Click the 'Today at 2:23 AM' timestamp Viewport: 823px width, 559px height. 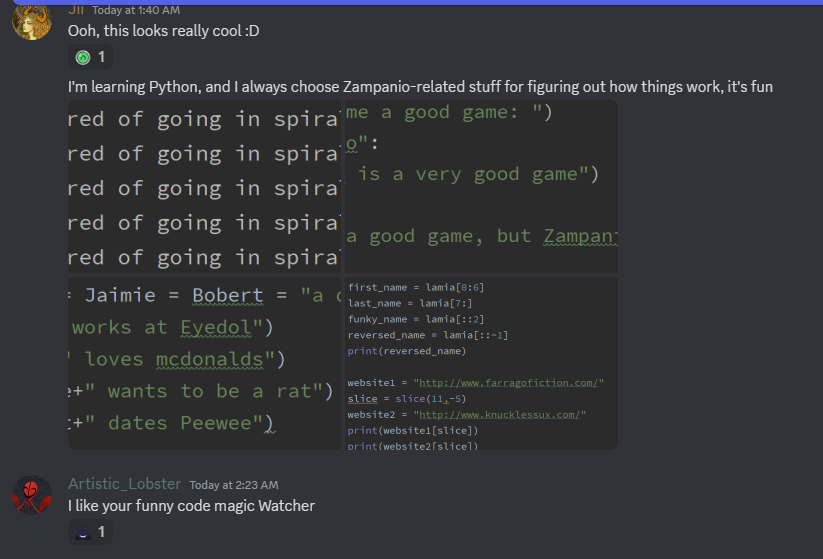(x=233, y=485)
